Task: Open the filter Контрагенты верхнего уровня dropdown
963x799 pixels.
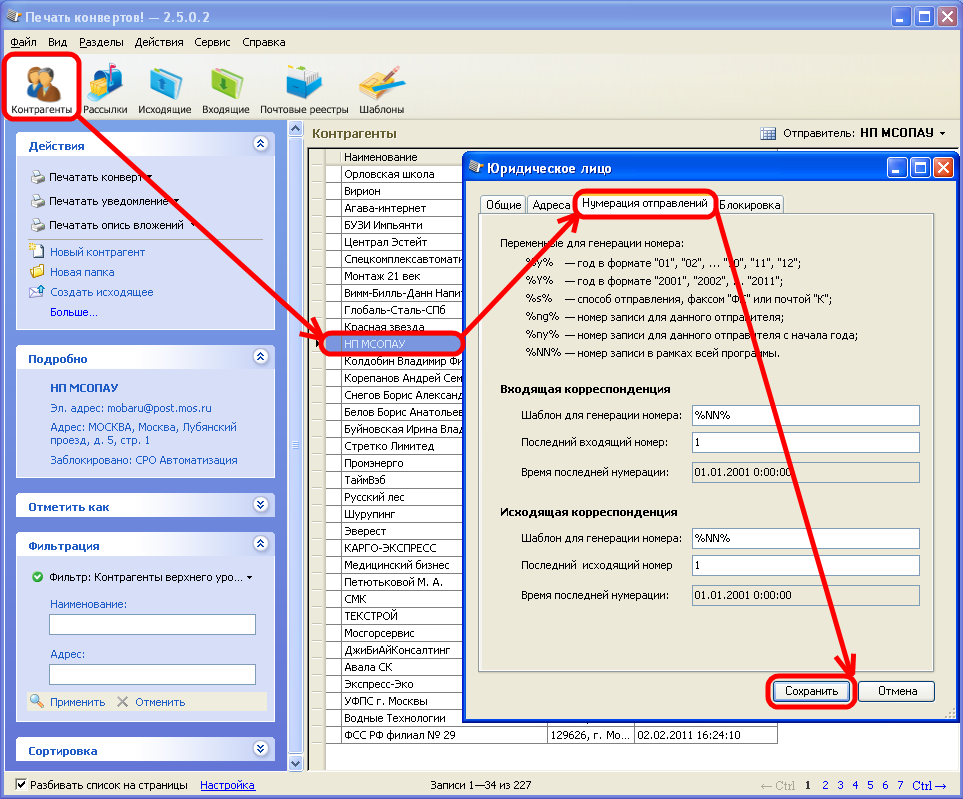Action: tap(249, 577)
